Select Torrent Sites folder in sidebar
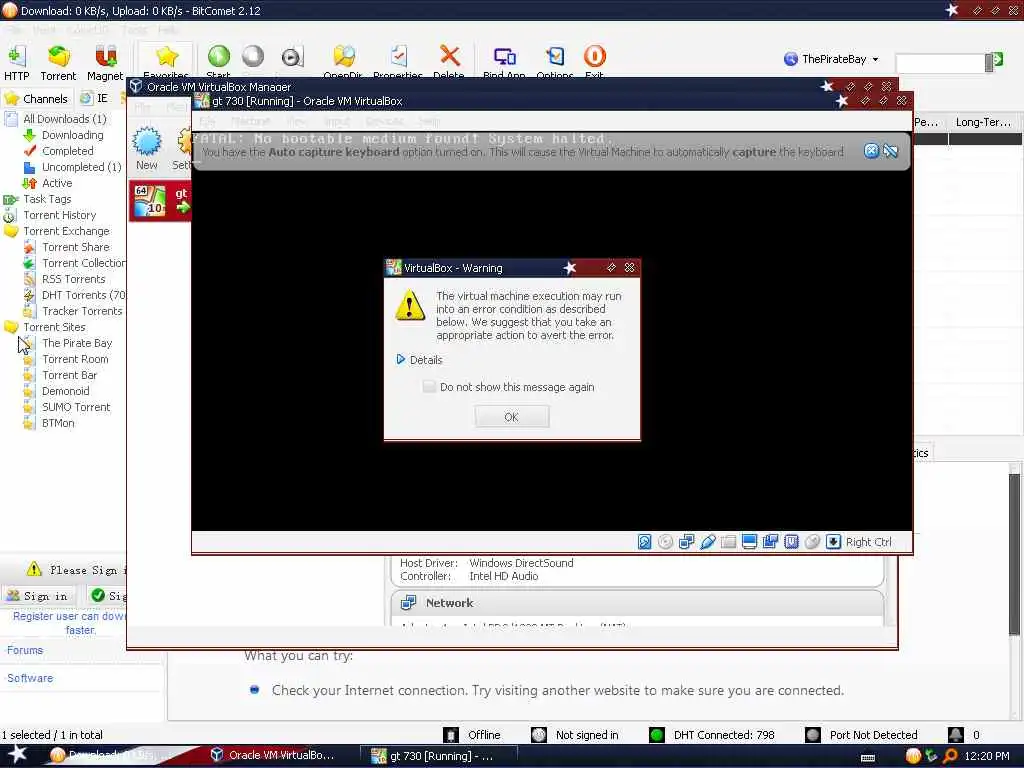This screenshot has height=768, width=1024. click(x=54, y=327)
